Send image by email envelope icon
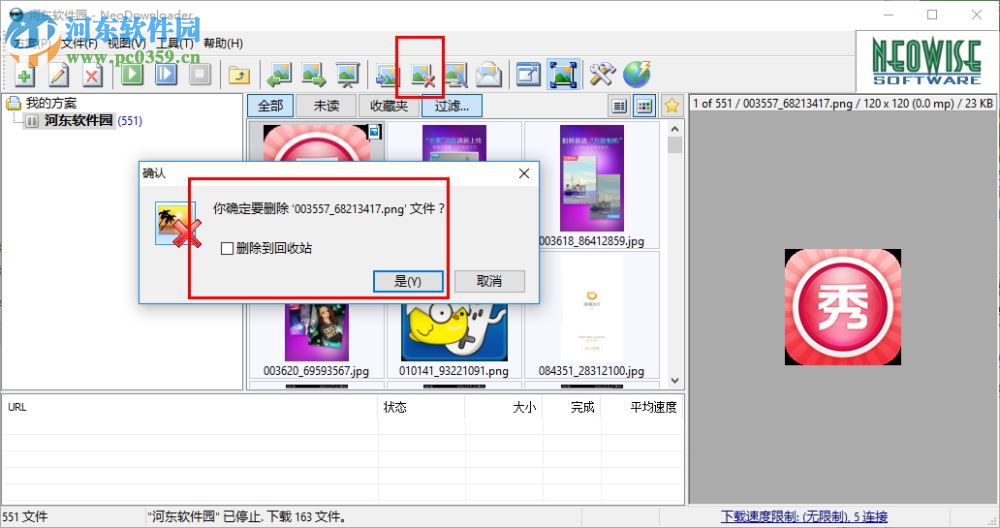The image size is (1000, 528). click(x=489, y=75)
